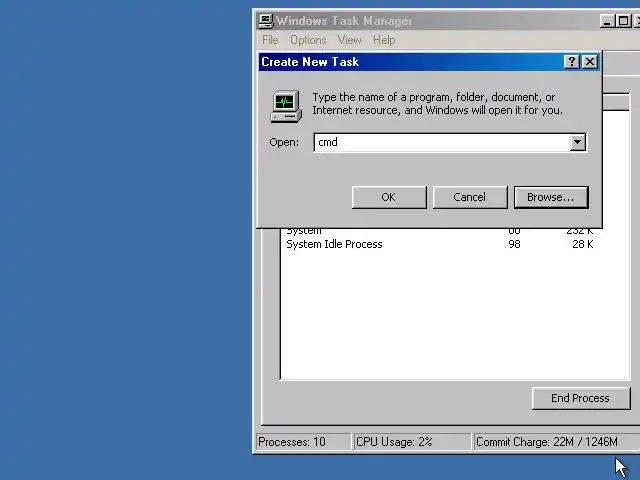Image resolution: width=640 pixels, height=480 pixels.
Task: Open the File menu in Task Manager
Action: [x=270, y=40]
